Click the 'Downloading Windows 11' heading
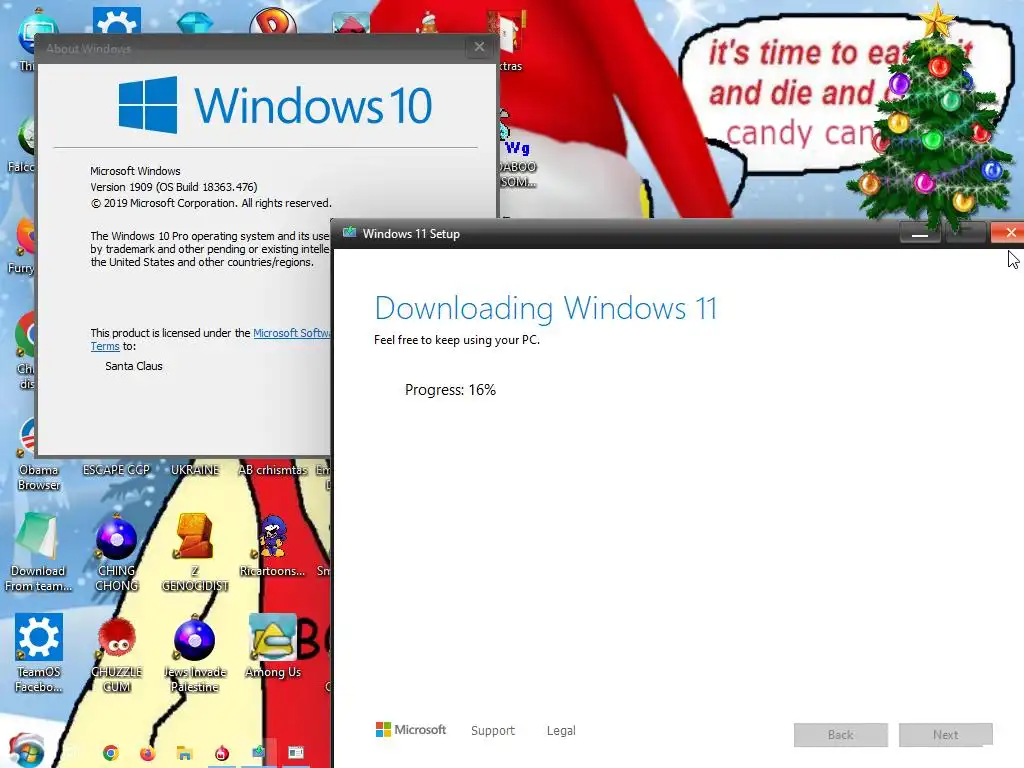The height and width of the screenshot is (768, 1024). [545, 308]
